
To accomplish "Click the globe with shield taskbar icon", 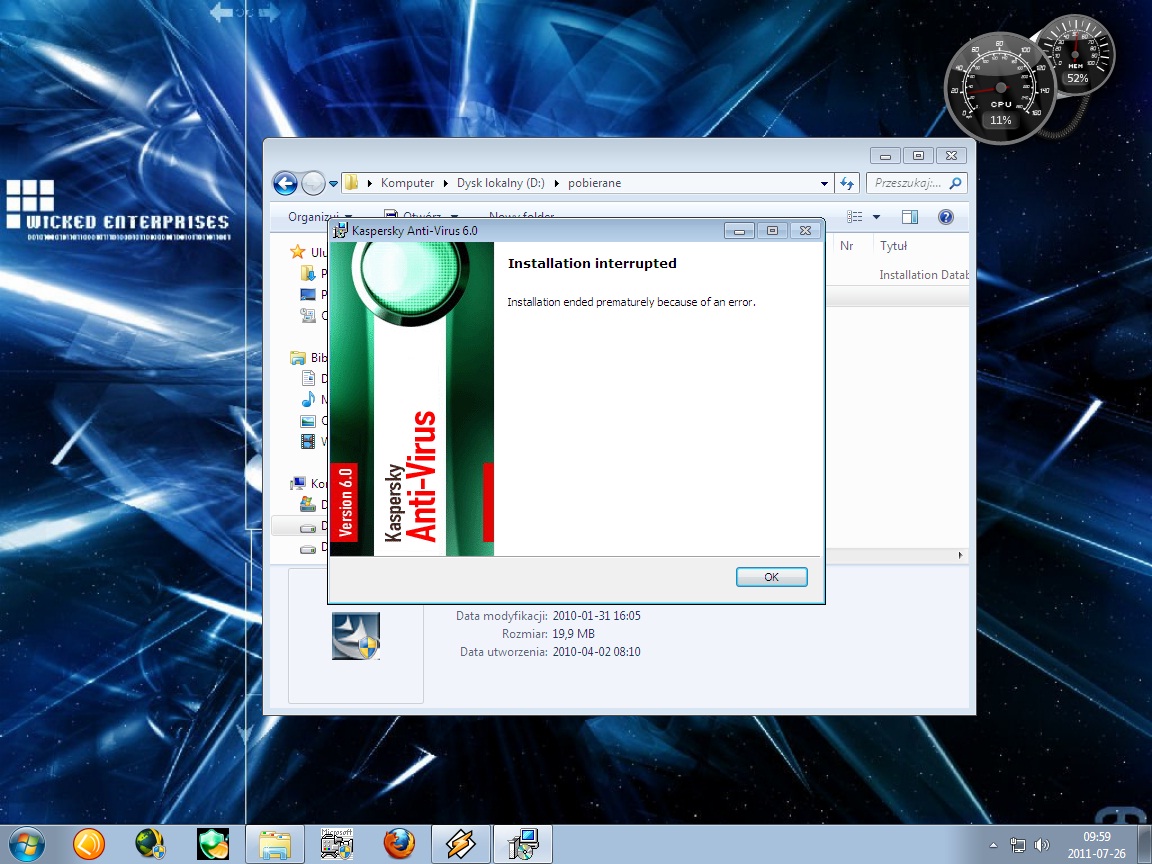I will 151,844.
